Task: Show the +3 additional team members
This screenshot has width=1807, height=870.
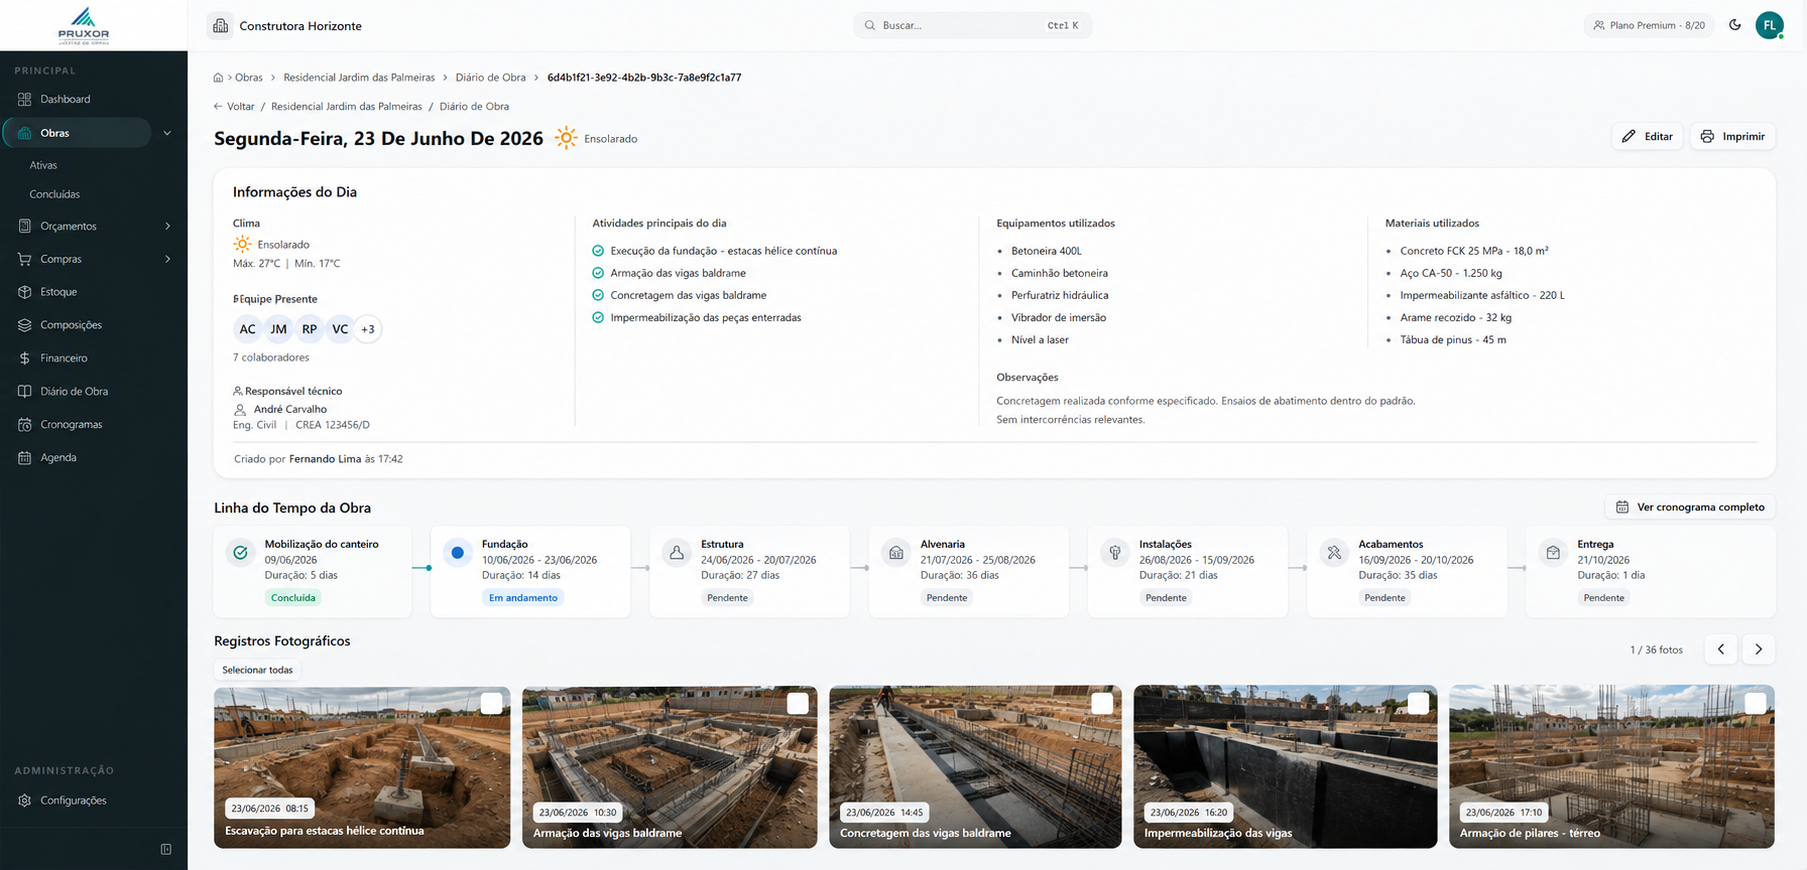Action: click(368, 329)
